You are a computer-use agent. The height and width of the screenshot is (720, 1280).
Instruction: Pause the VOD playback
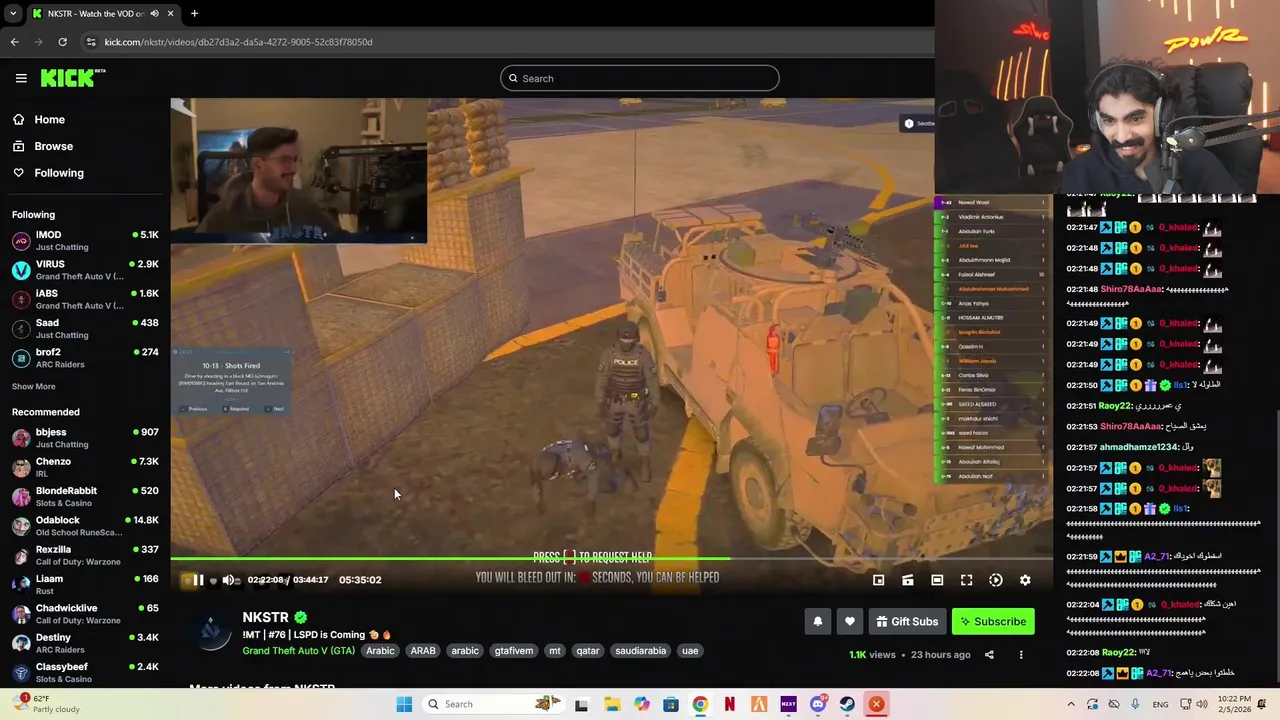pos(198,580)
